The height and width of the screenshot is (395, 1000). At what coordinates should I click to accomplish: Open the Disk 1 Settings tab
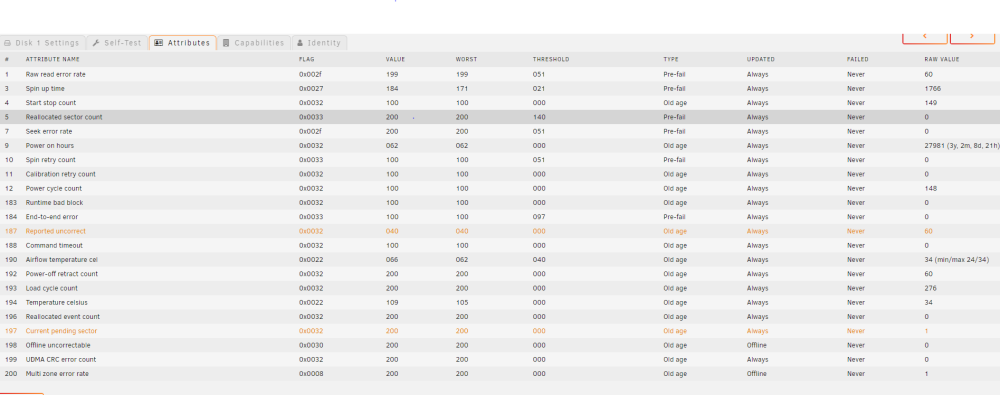tap(42, 43)
